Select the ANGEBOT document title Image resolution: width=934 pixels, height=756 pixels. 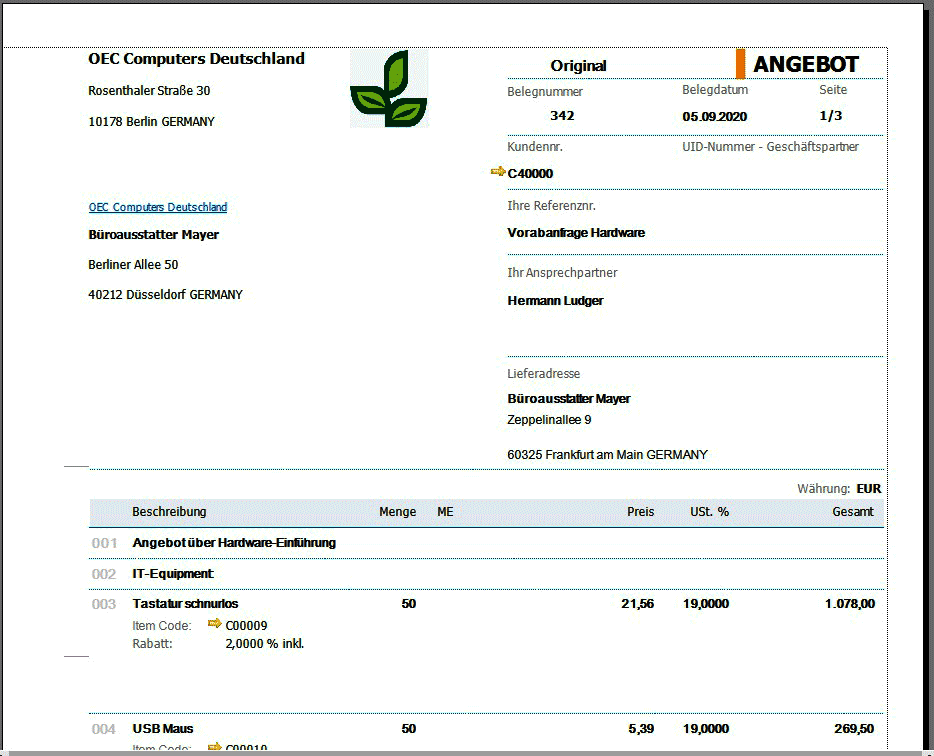(805, 65)
